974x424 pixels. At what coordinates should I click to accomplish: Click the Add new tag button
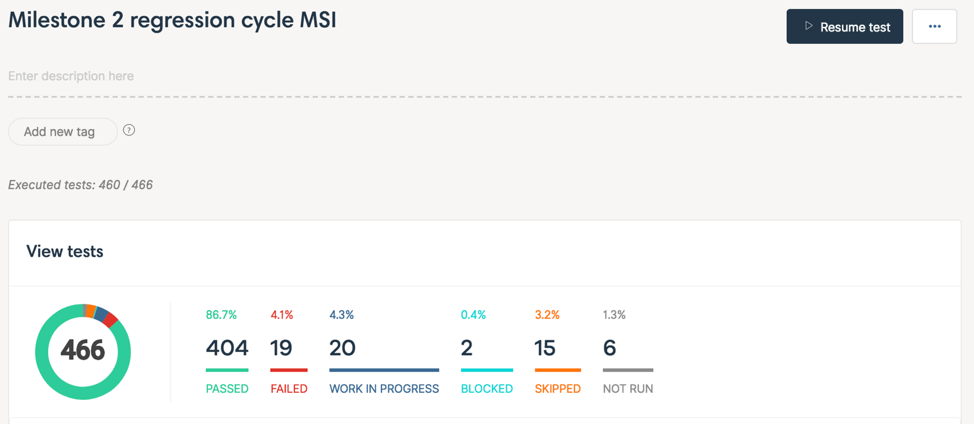point(60,131)
